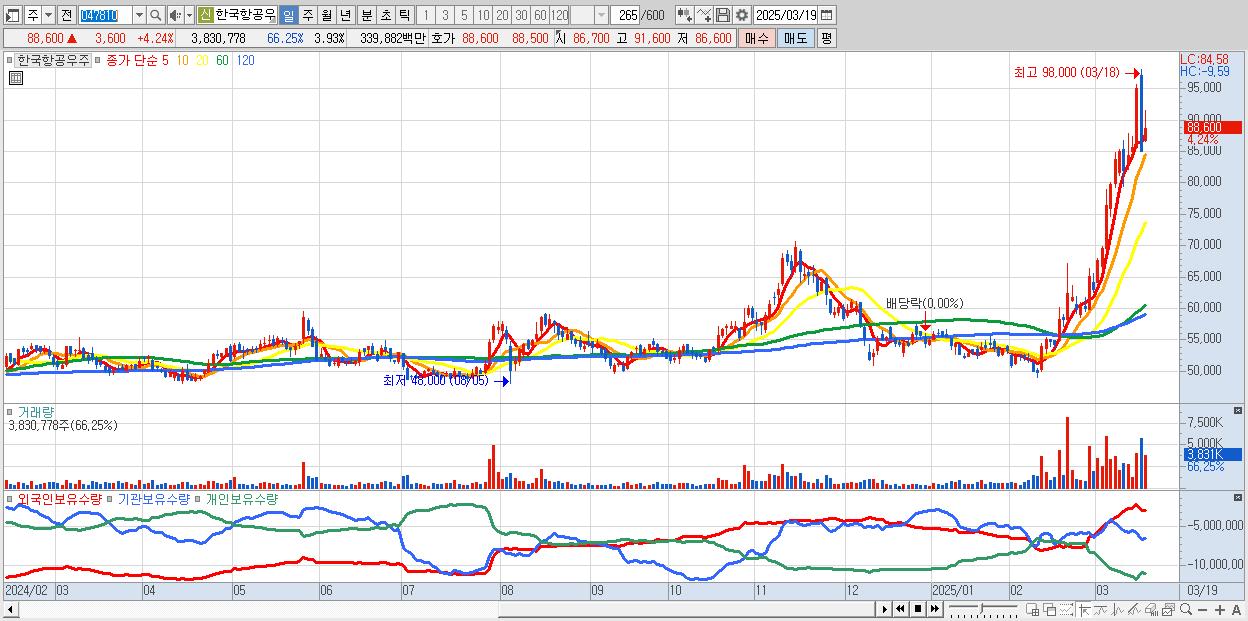This screenshot has width=1248, height=621.
Task: Close the holdings indicator panel X box
Action: pyautogui.click(x=1238, y=497)
